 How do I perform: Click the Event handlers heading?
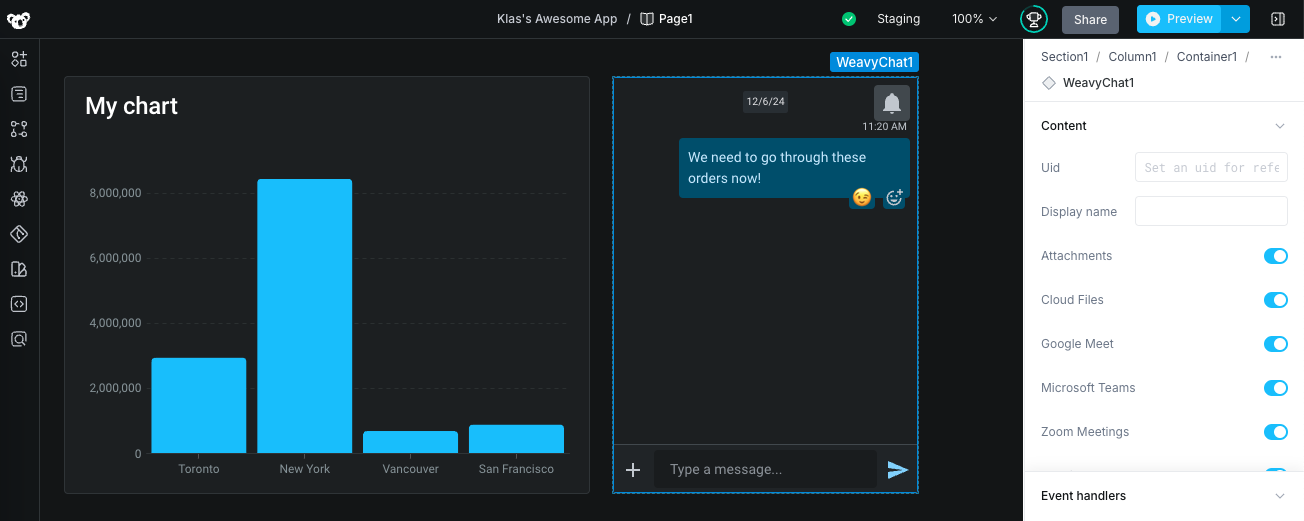[x=1083, y=496]
